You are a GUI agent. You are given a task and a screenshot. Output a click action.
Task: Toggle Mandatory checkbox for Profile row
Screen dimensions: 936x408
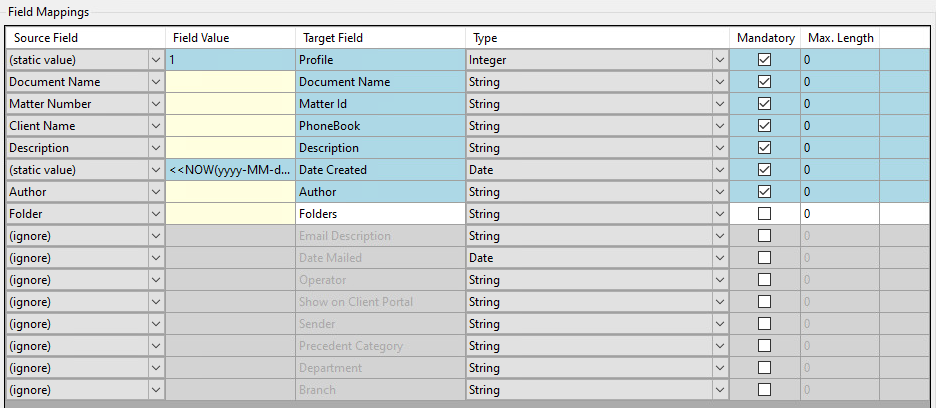(x=765, y=60)
